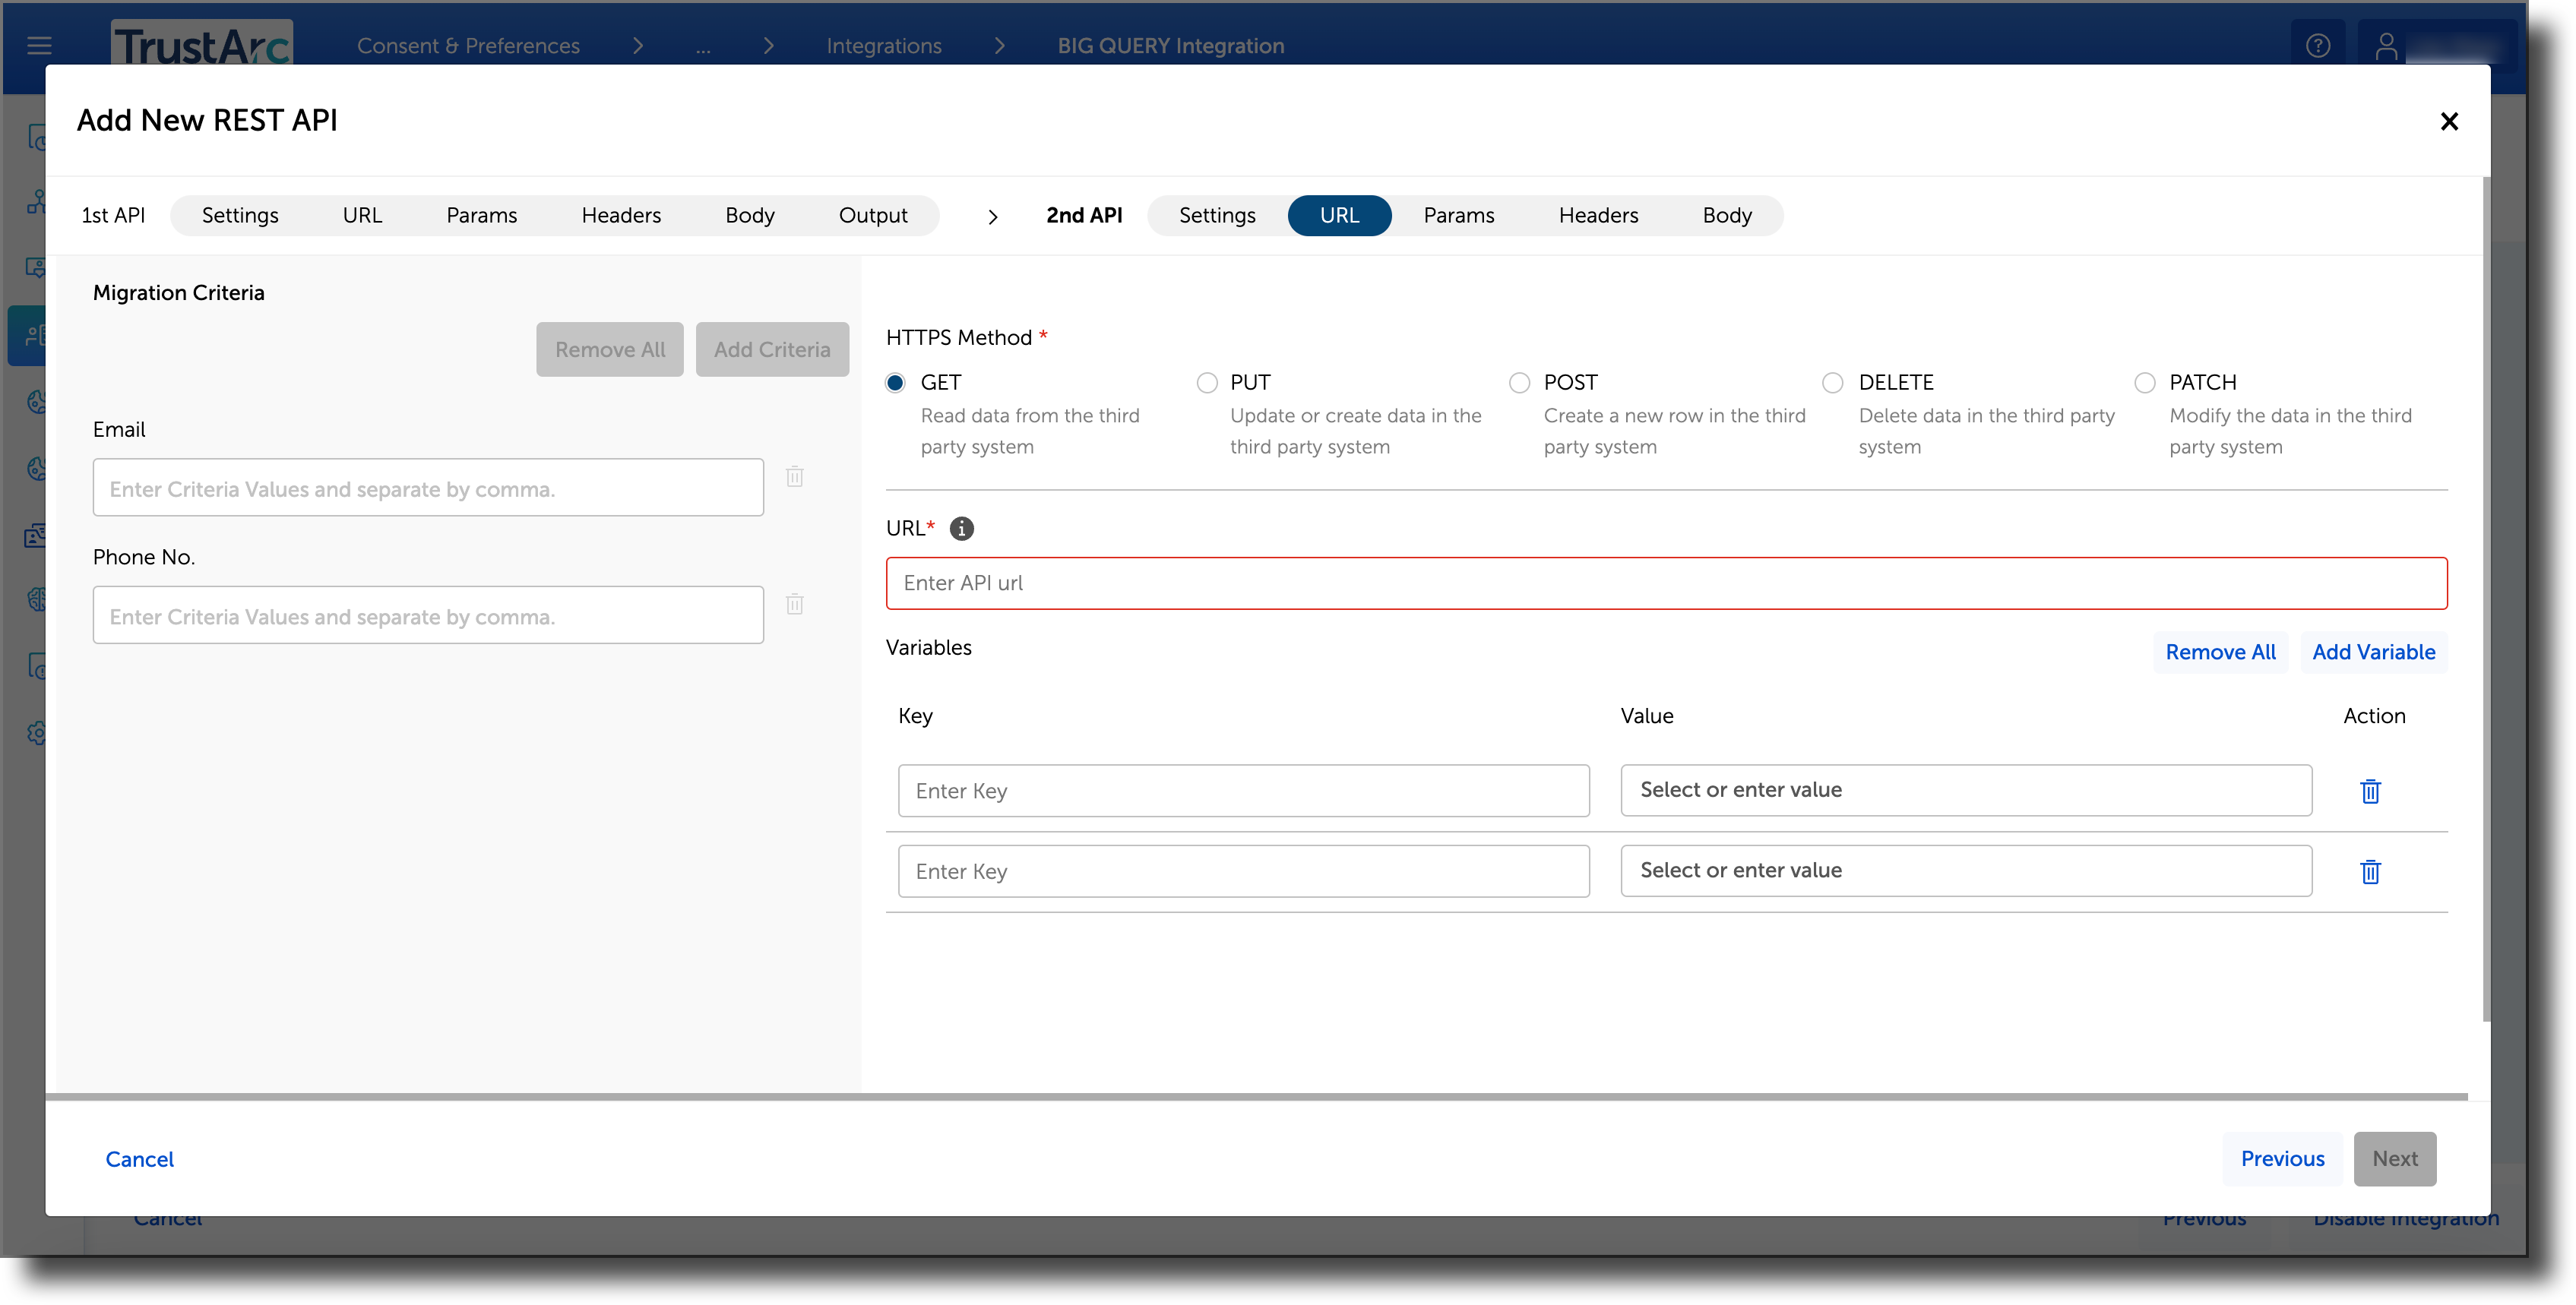Open the settings gear in the sidebar
2576x1305 pixels.
click(x=37, y=733)
